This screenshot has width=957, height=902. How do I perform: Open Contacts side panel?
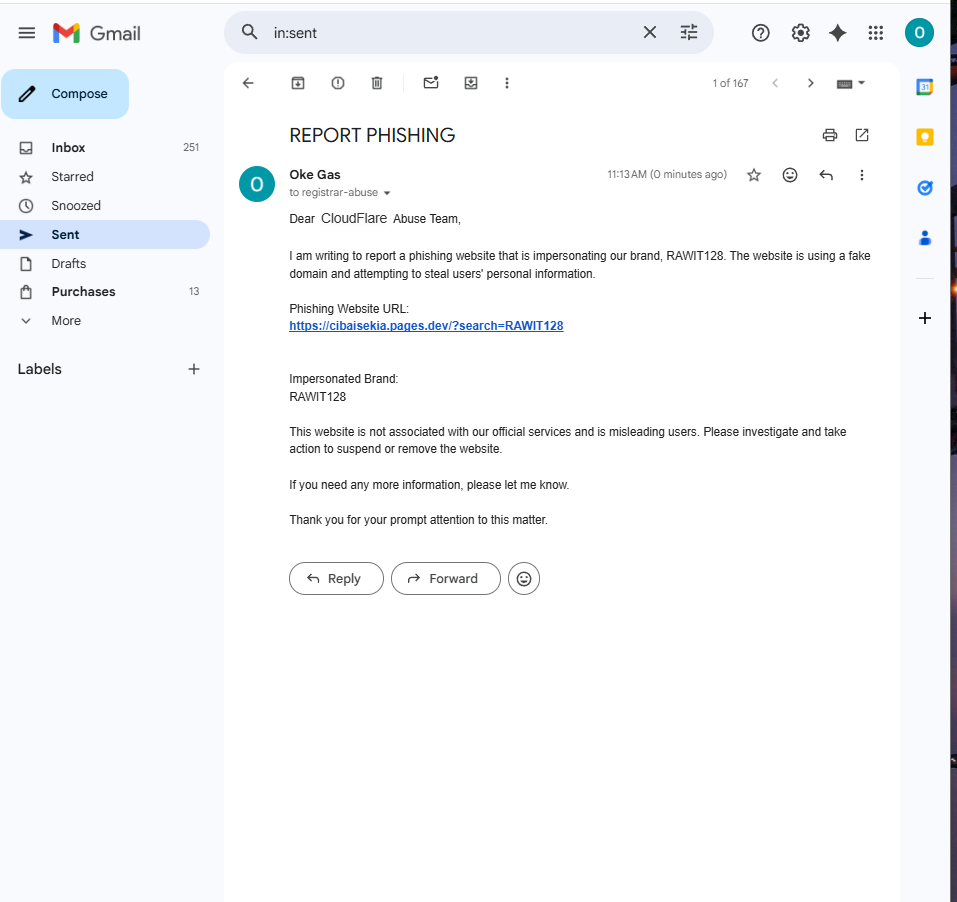[925, 237]
